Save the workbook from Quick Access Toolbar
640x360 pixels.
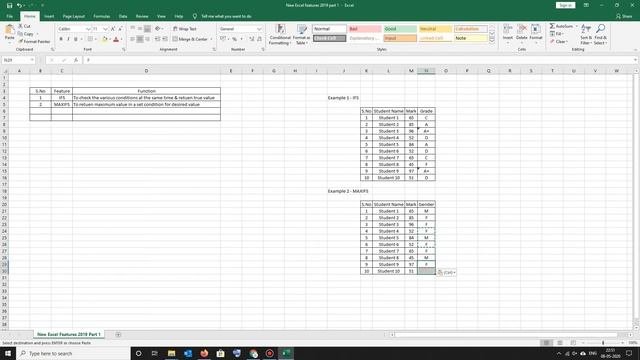point(9,5)
